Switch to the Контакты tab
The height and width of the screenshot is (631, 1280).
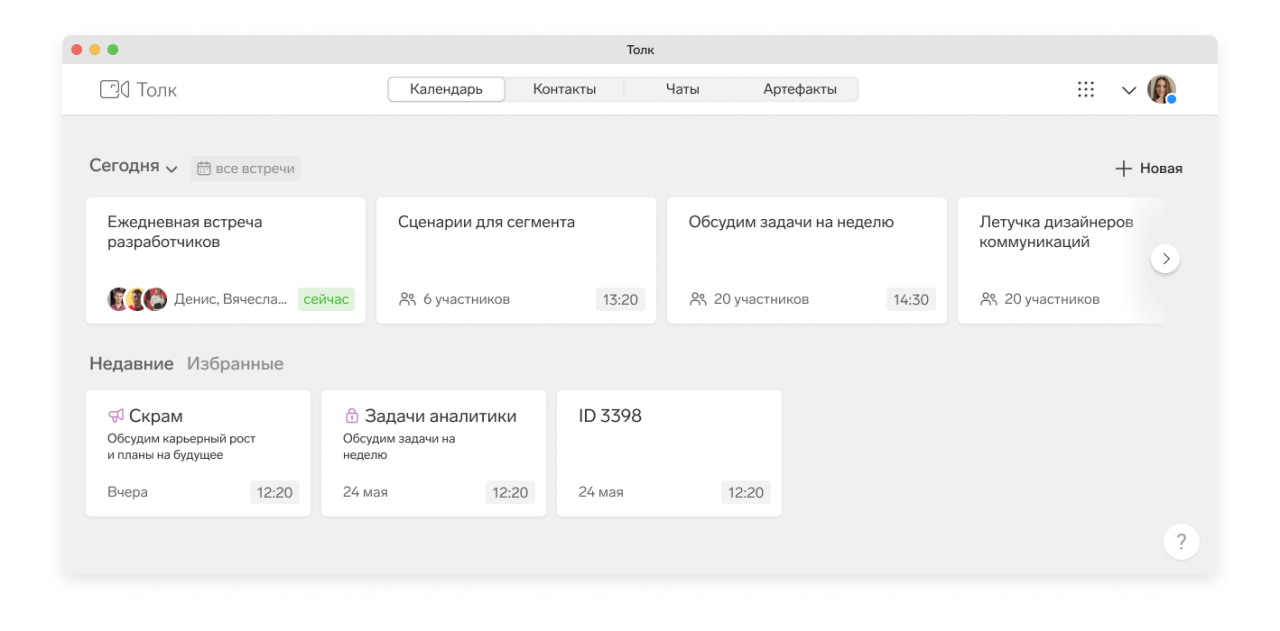click(564, 90)
